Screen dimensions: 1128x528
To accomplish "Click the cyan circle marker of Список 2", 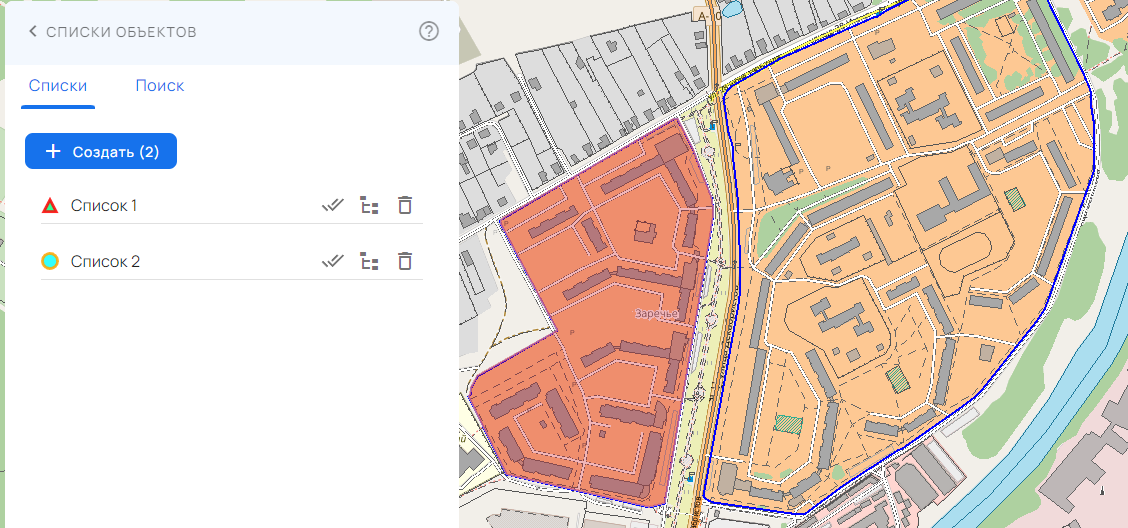I will [x=50, y=262].
